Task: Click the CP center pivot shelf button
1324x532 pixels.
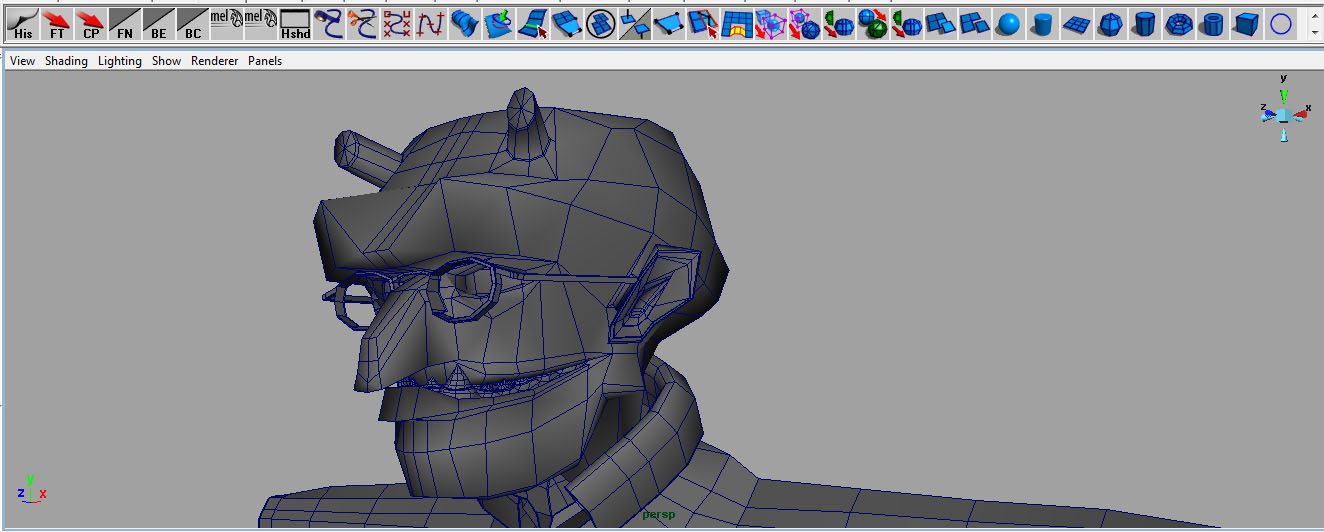Action: [91, 23]
